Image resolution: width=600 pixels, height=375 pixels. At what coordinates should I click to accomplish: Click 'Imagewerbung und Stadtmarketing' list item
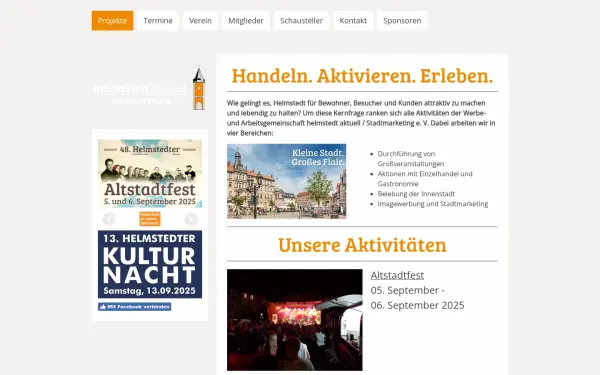pos(433,204)
